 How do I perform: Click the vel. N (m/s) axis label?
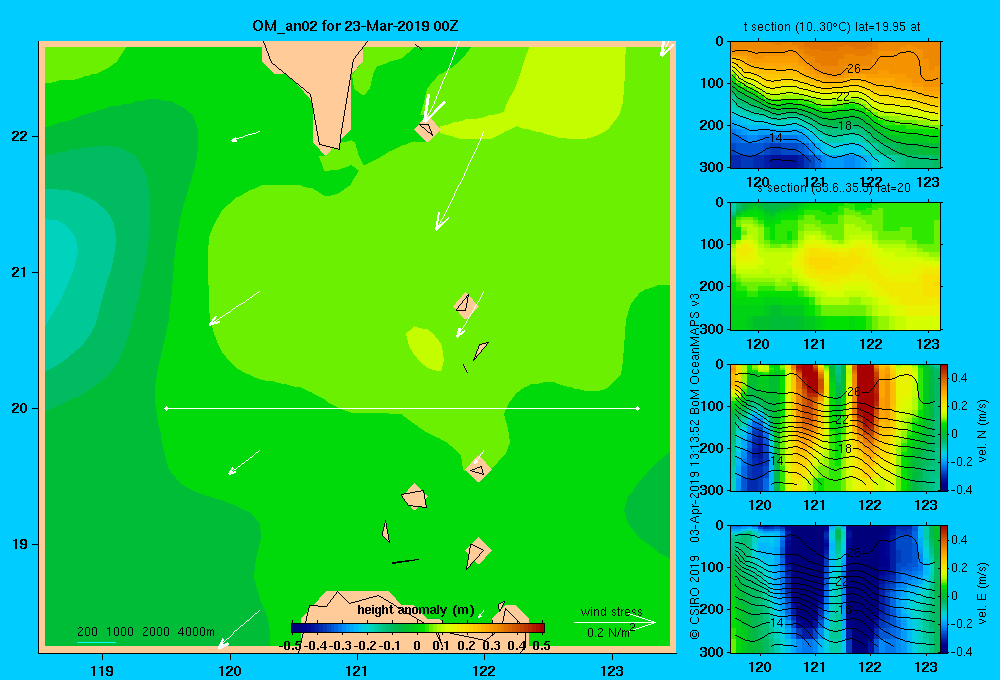click(982, 431)
